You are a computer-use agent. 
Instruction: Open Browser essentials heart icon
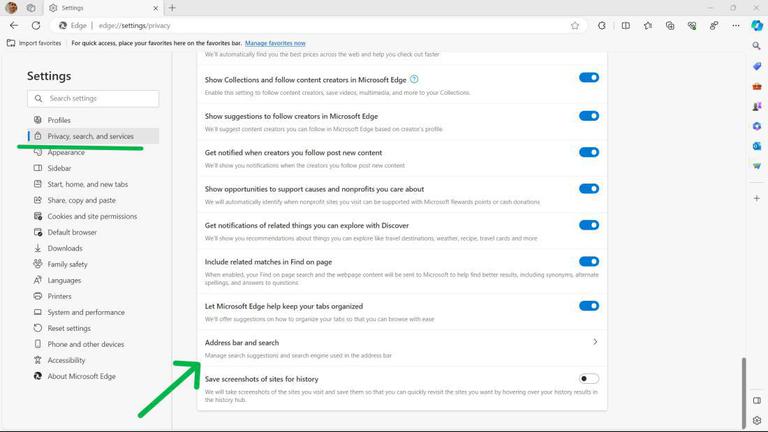(692, 25)
